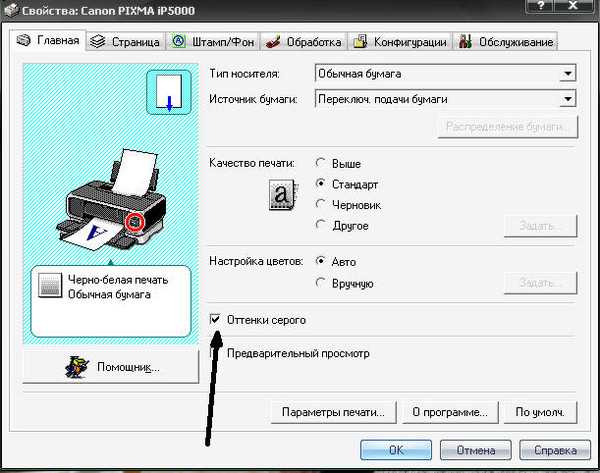Click the Черно-белая печать text
Image resolution: width=600 pixels, height=473 pixels.
click(x=118, y=280)
